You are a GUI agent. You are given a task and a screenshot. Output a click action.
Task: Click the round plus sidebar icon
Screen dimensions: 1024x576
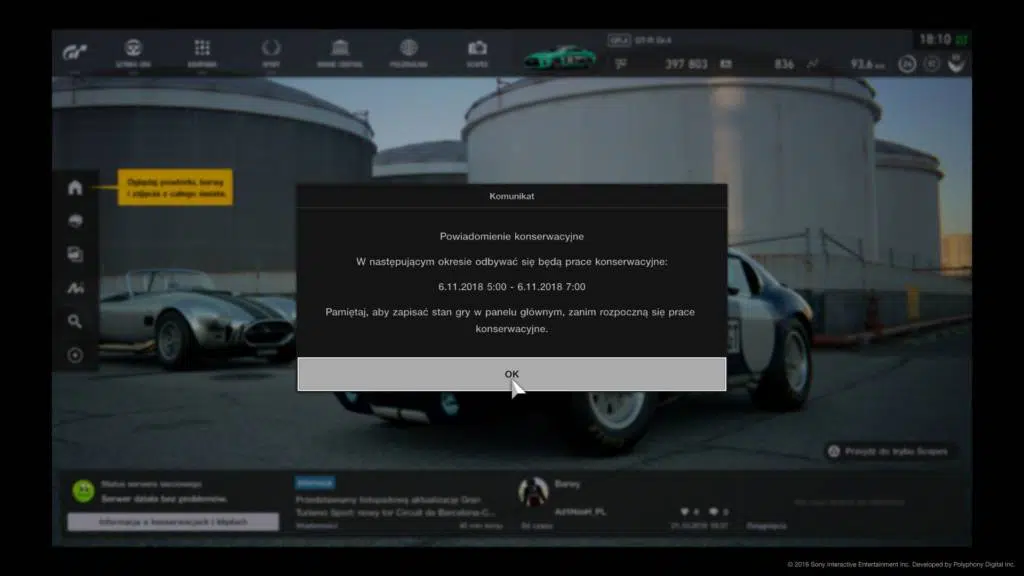(75, 355)
